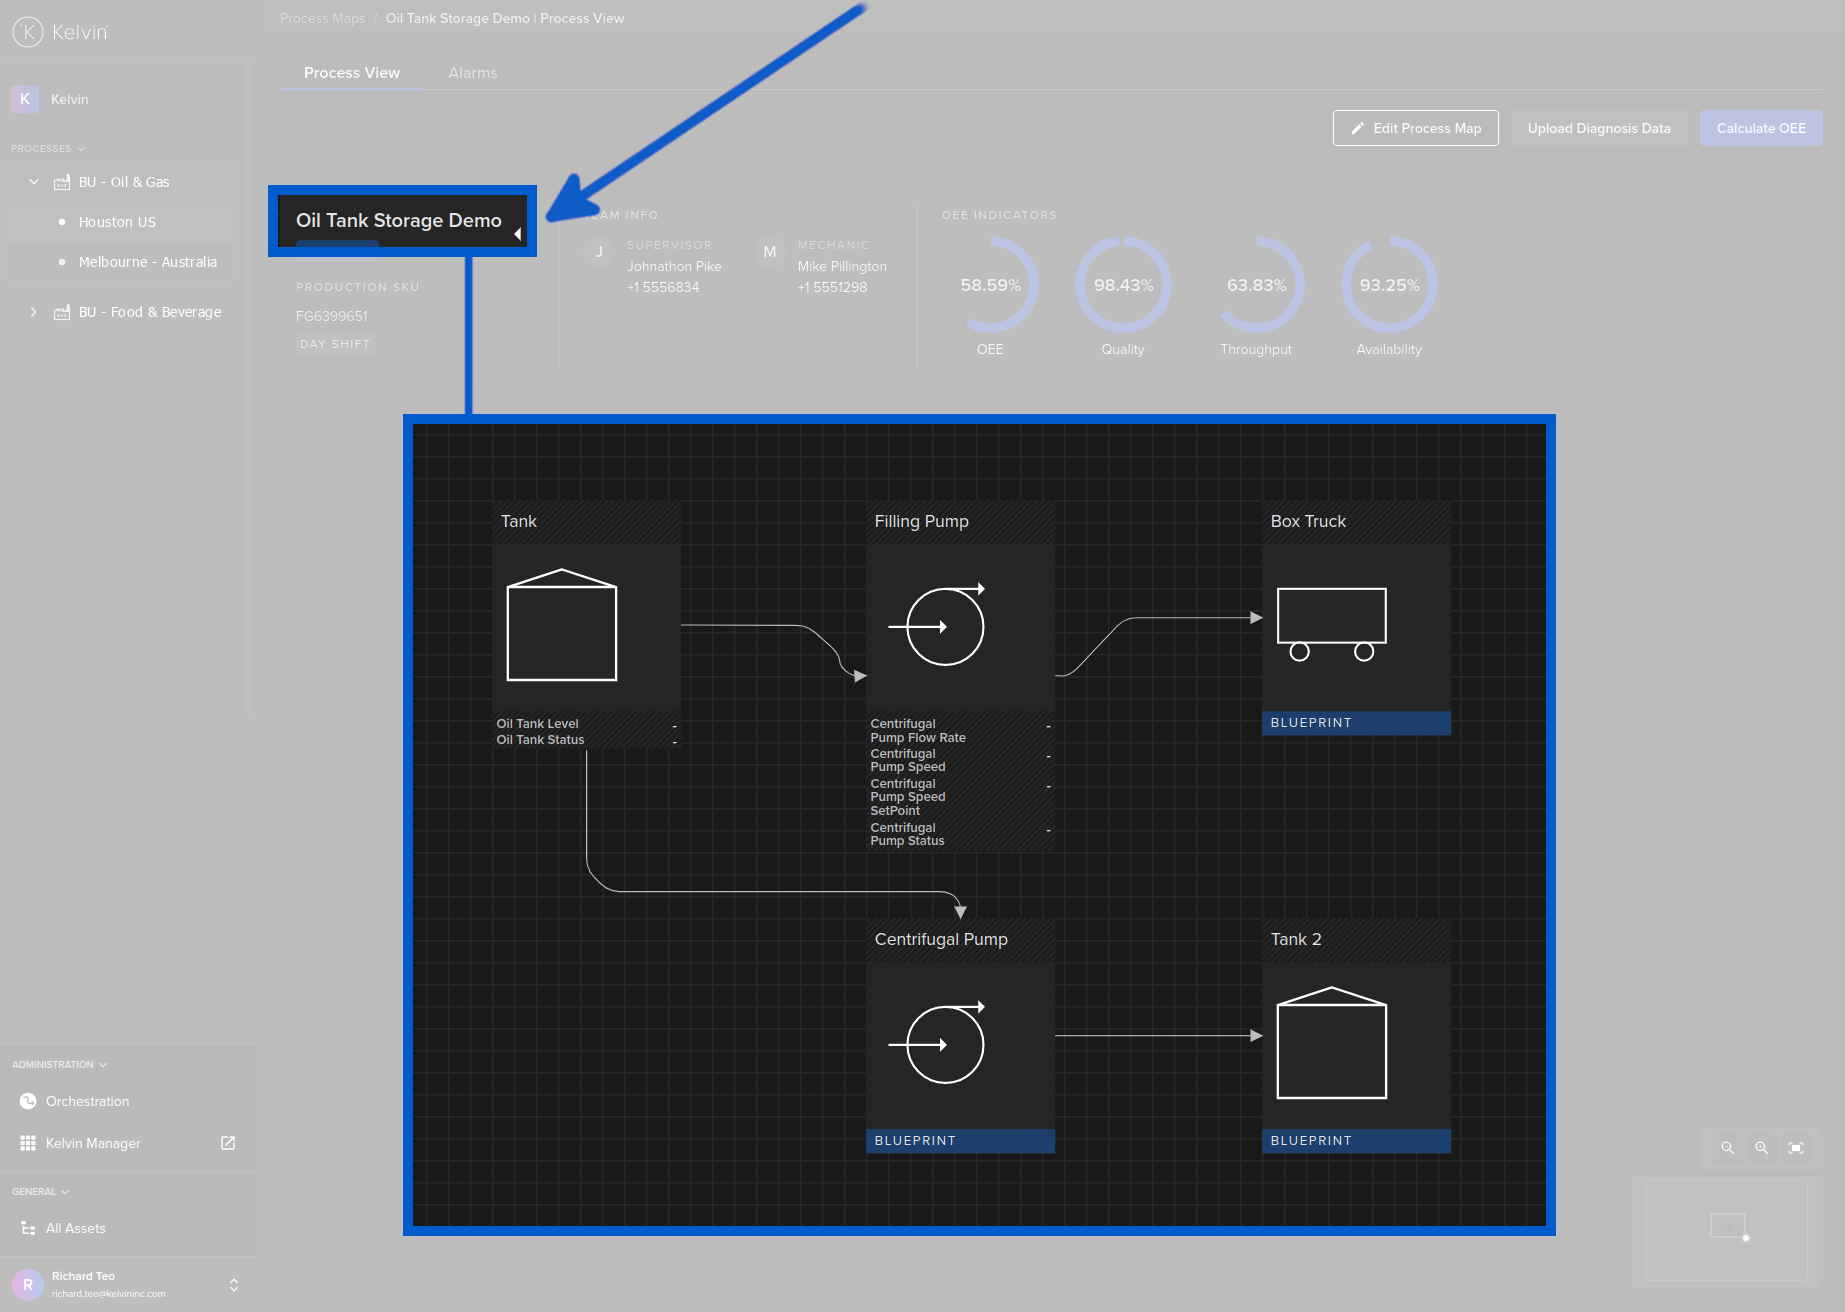Click the Calculate OEE button
This screenshot has height=1312, width=1845.
(x=1760, y=128)
